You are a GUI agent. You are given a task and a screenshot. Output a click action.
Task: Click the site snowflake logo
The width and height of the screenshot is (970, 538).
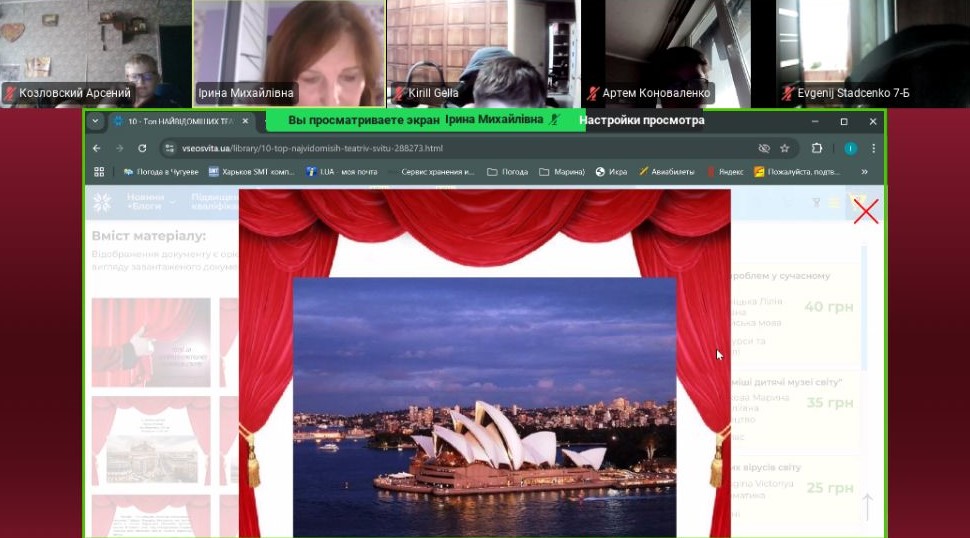(102, 202)
